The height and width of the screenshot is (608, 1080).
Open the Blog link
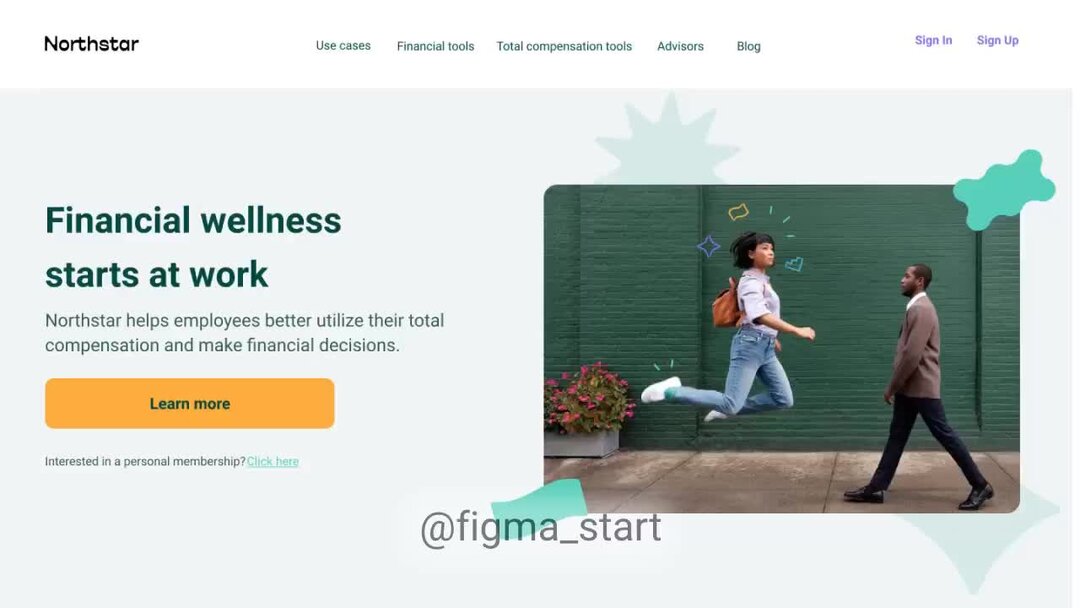coord(749,46)
